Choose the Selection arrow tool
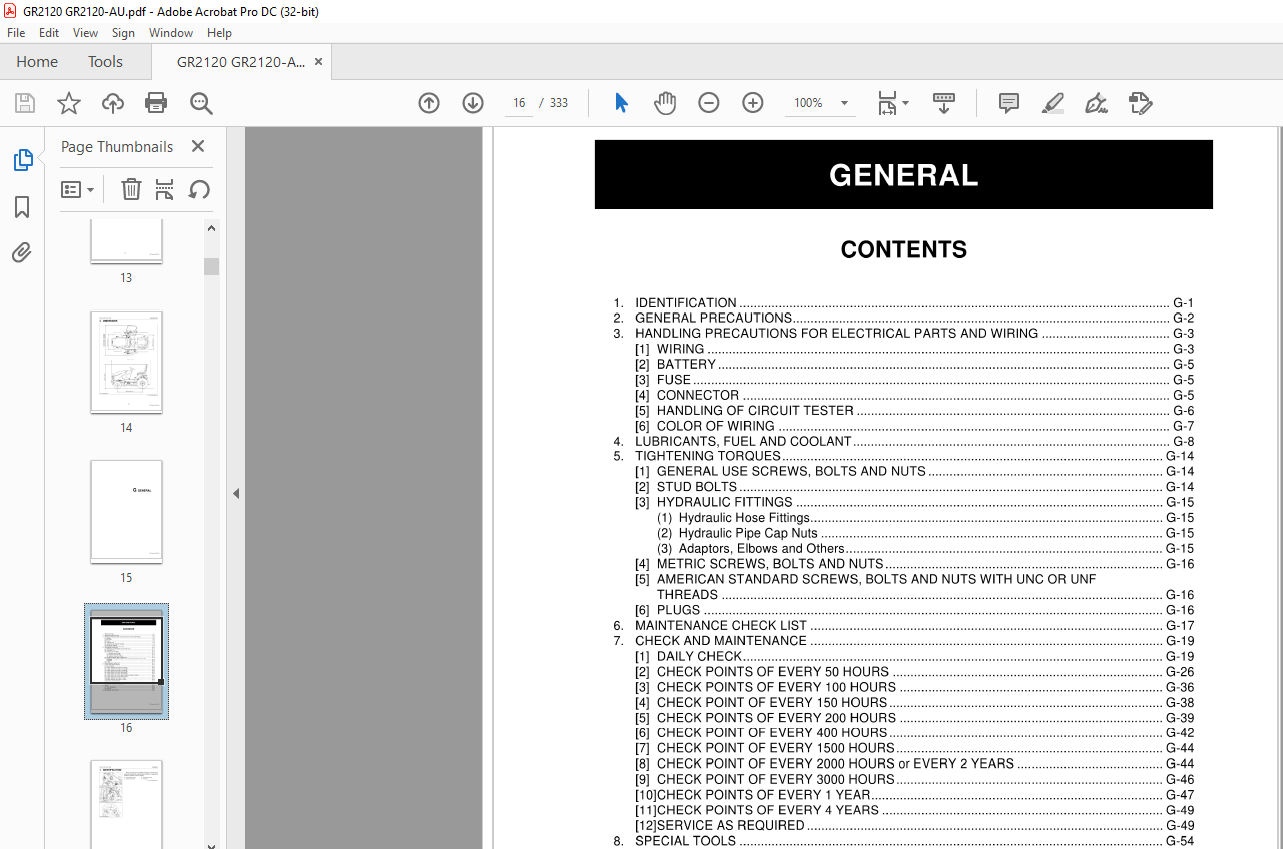 coord(621,103)
